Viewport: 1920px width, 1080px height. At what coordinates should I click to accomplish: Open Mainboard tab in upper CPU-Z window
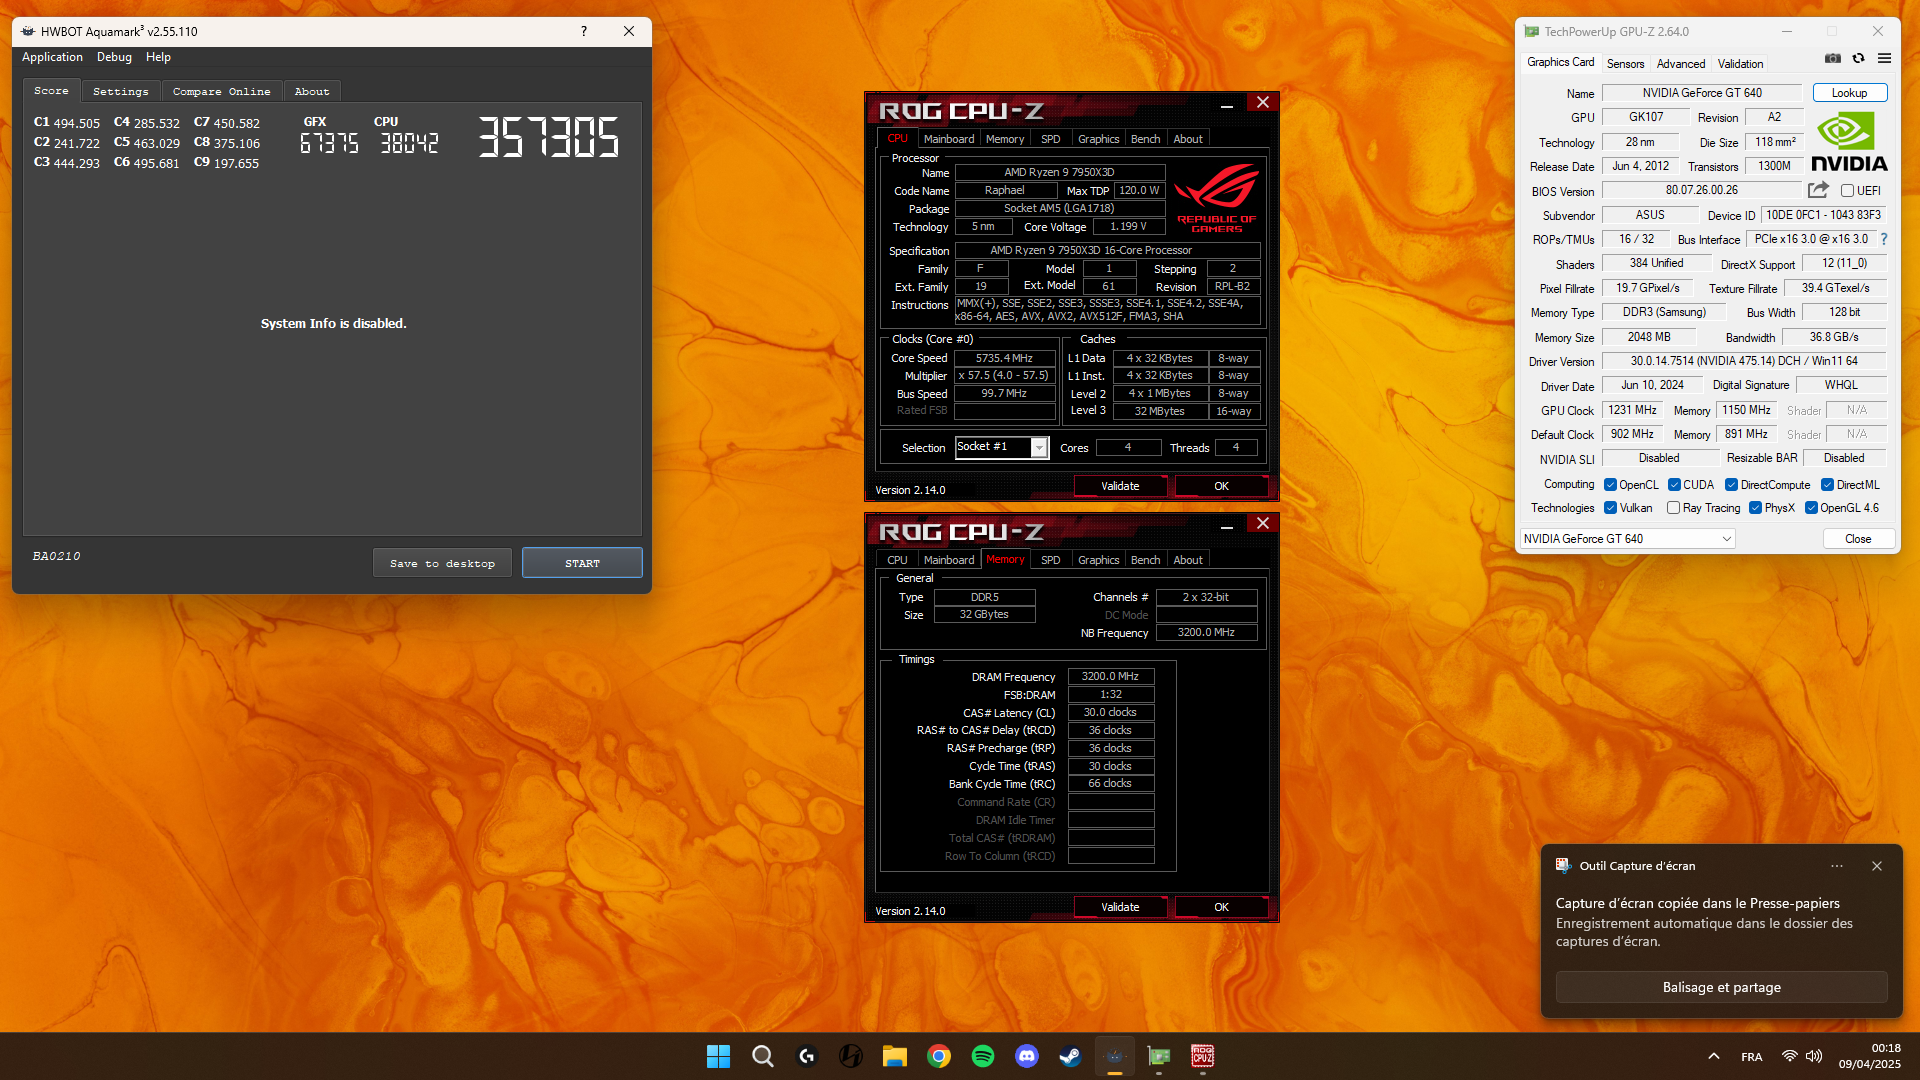(949, 139)
